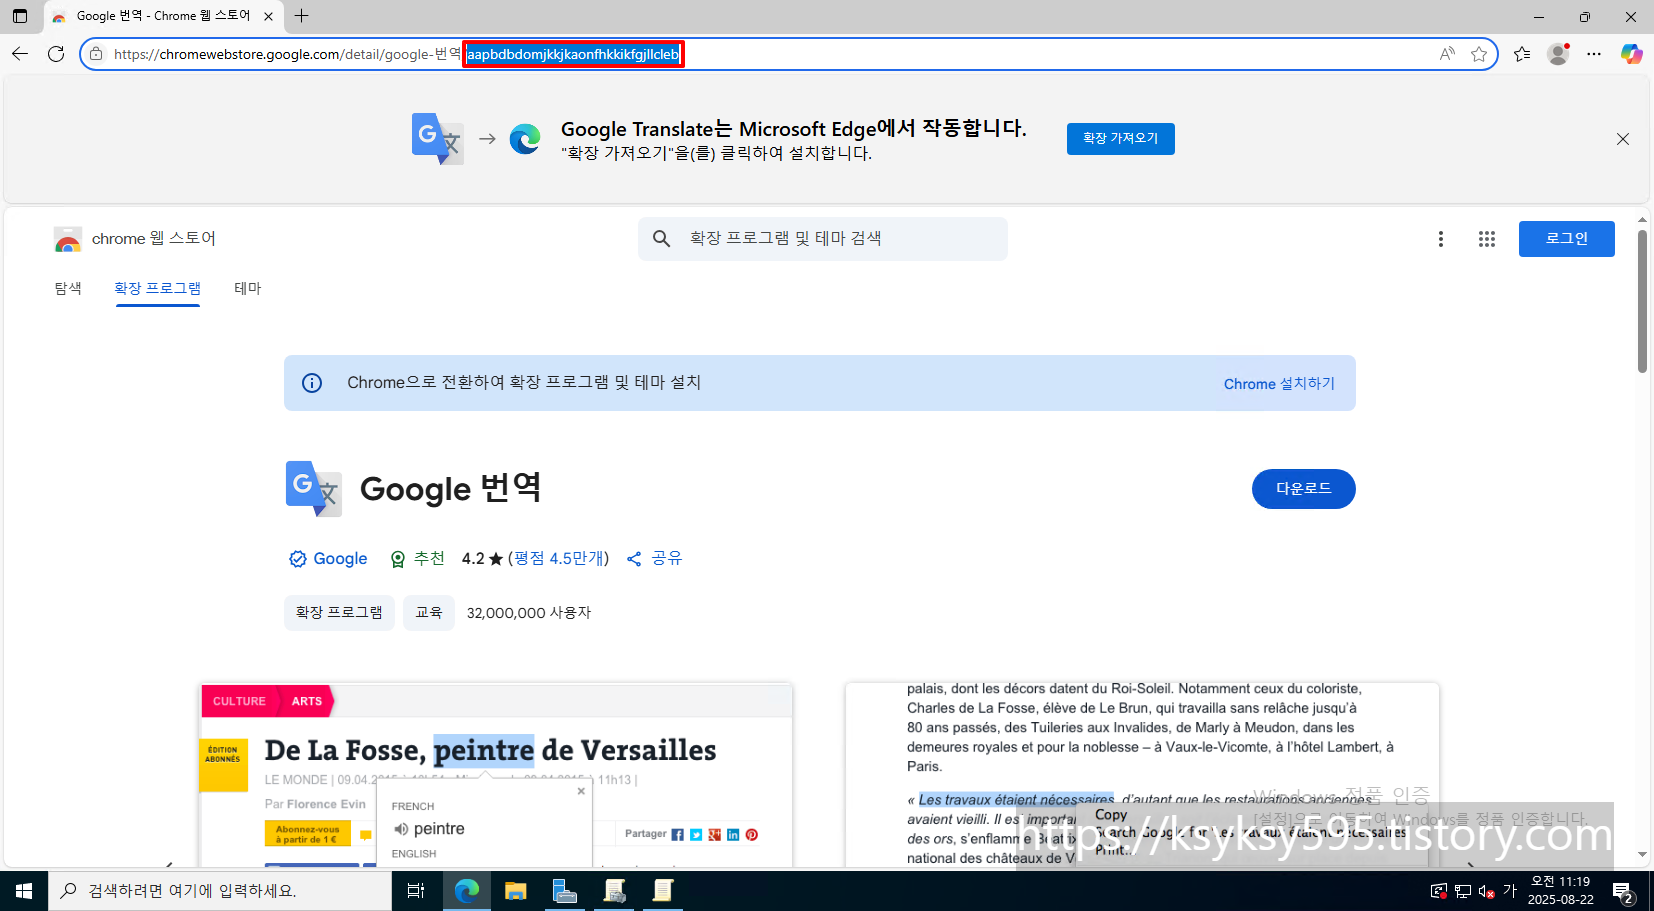The height and width of the screenshot is (911, 1654).
Task: Click the taskbar search box
Action: 220,891
